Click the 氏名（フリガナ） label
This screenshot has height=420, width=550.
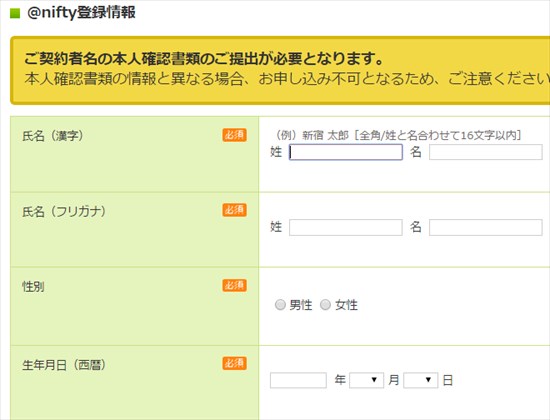coord(64,212)
